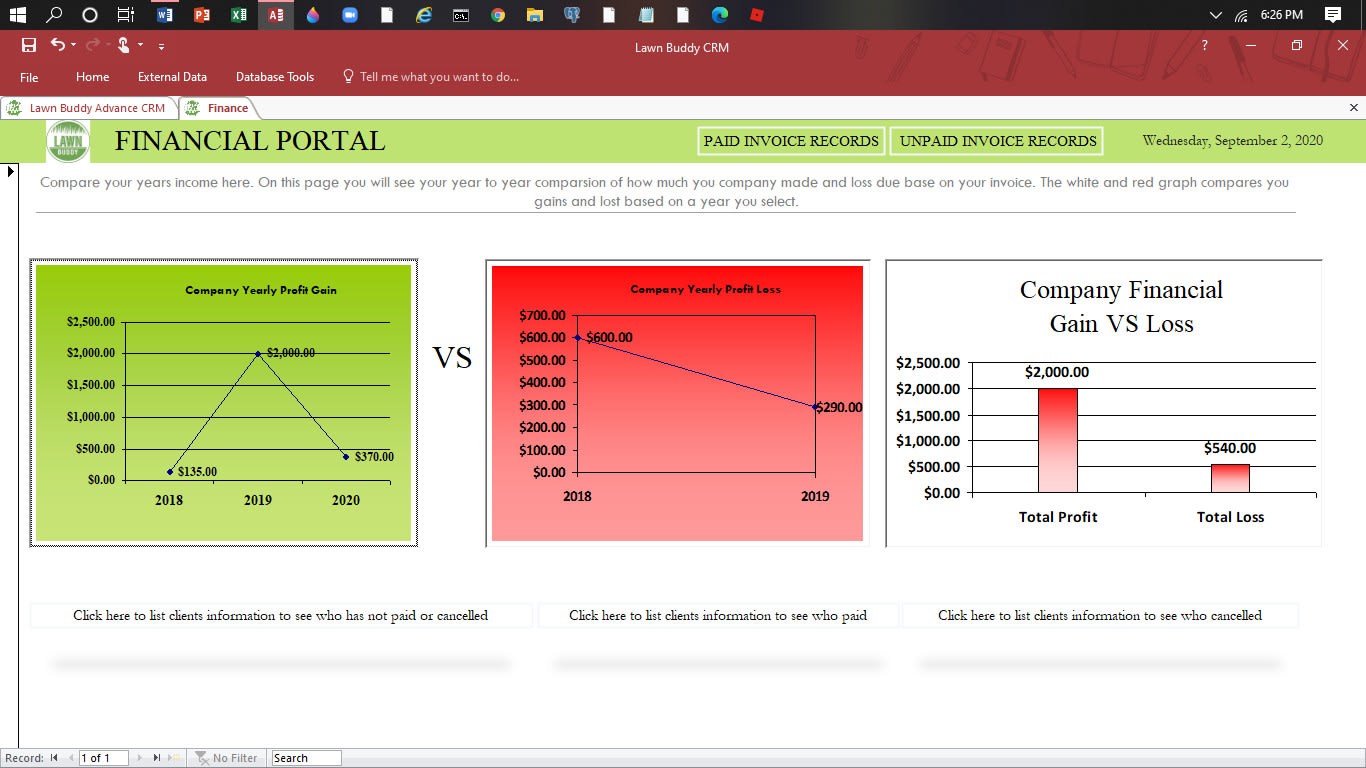Image resolution: width=1366 pixels, height=768 pixels.
Task: Open Windows Start menu
Action: pos(17,15)
